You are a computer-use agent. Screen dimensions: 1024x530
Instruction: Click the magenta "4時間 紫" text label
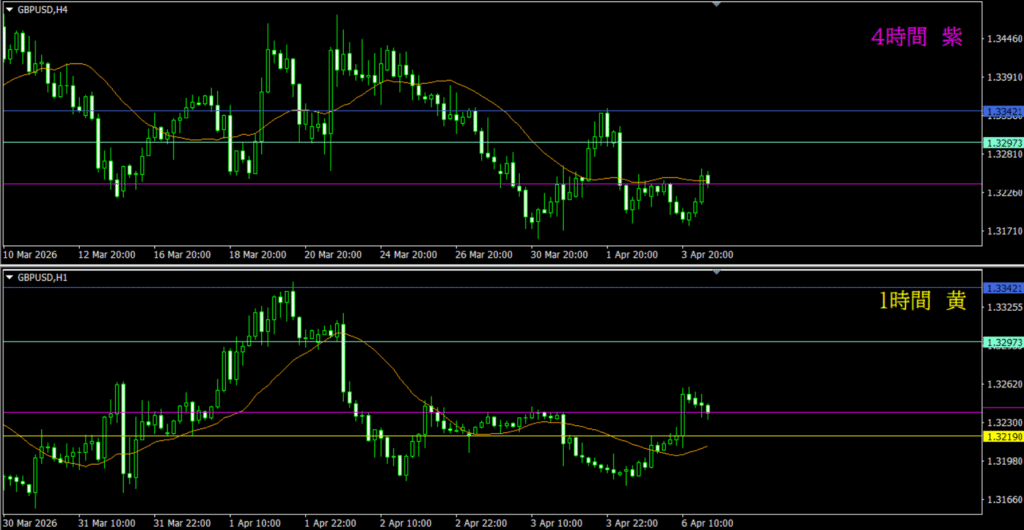tap(917, 38)
